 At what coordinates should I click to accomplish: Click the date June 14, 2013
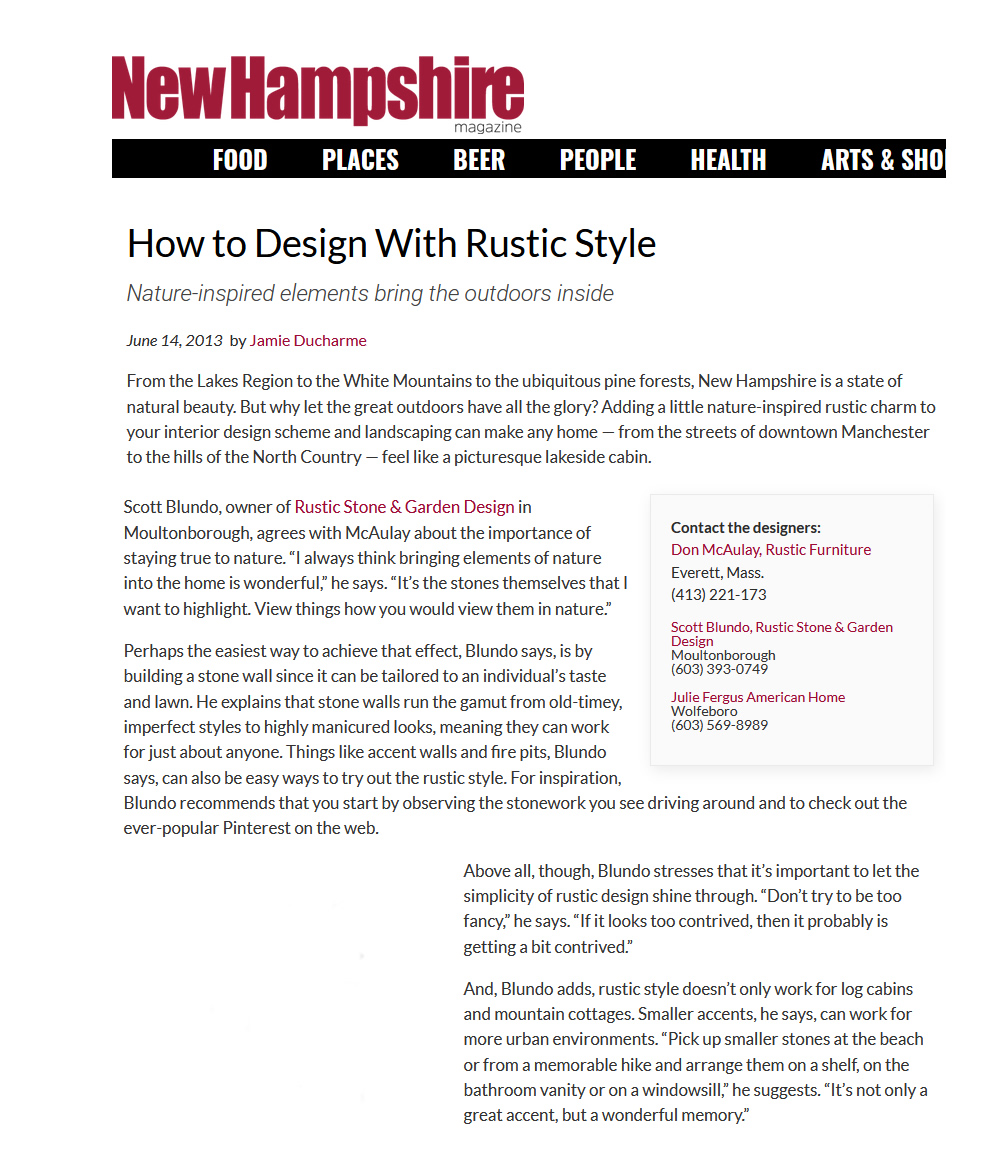tap(175, 340)
